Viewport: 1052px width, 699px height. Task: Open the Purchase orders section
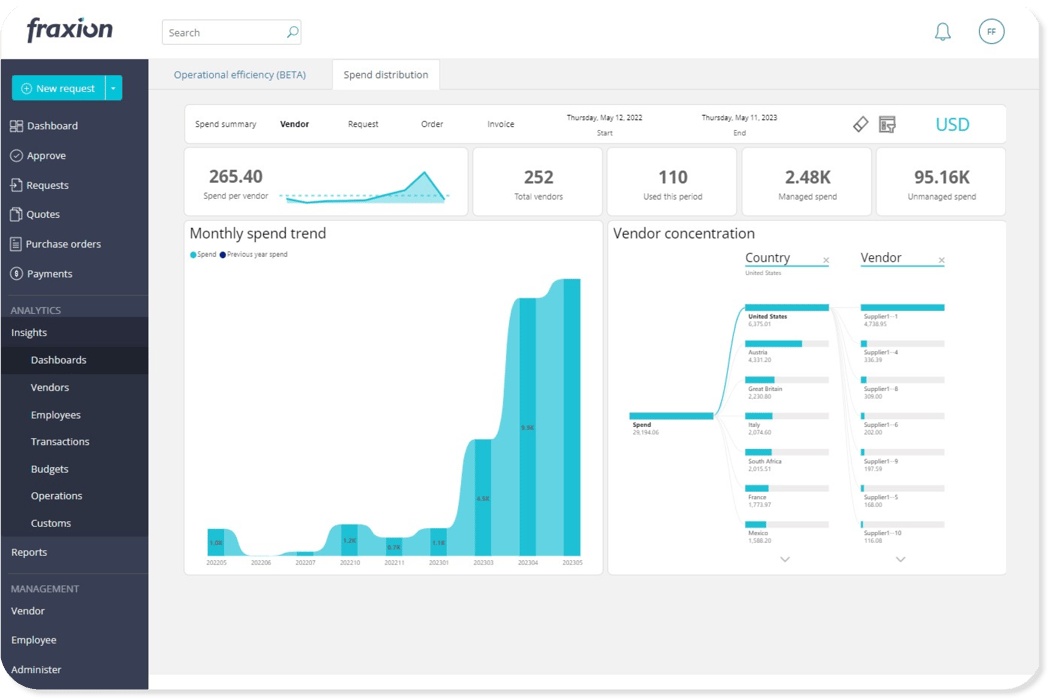[63, 243]
